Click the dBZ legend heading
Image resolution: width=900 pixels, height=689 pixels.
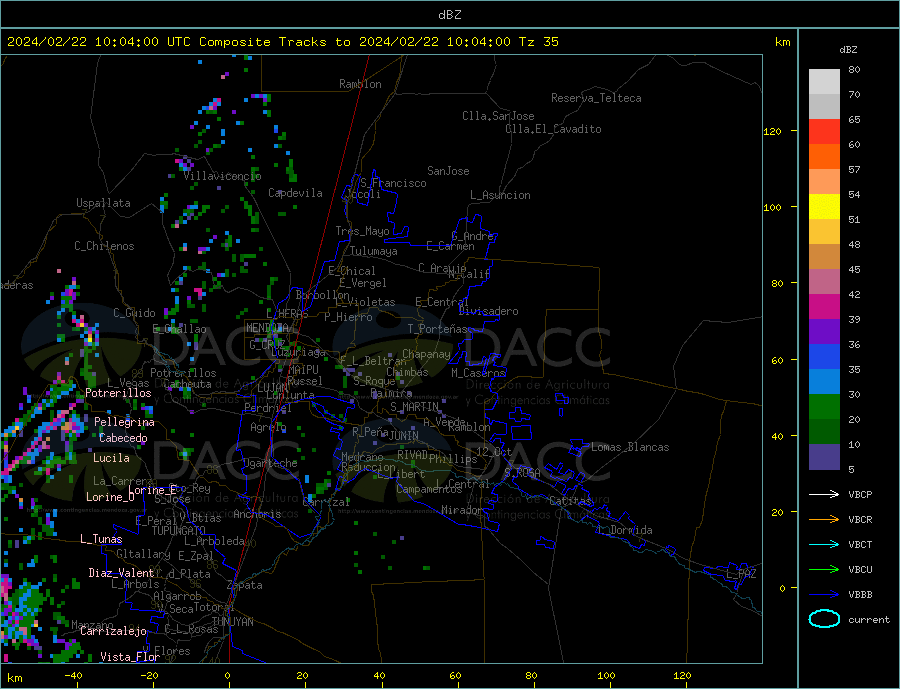pos(848,50)
